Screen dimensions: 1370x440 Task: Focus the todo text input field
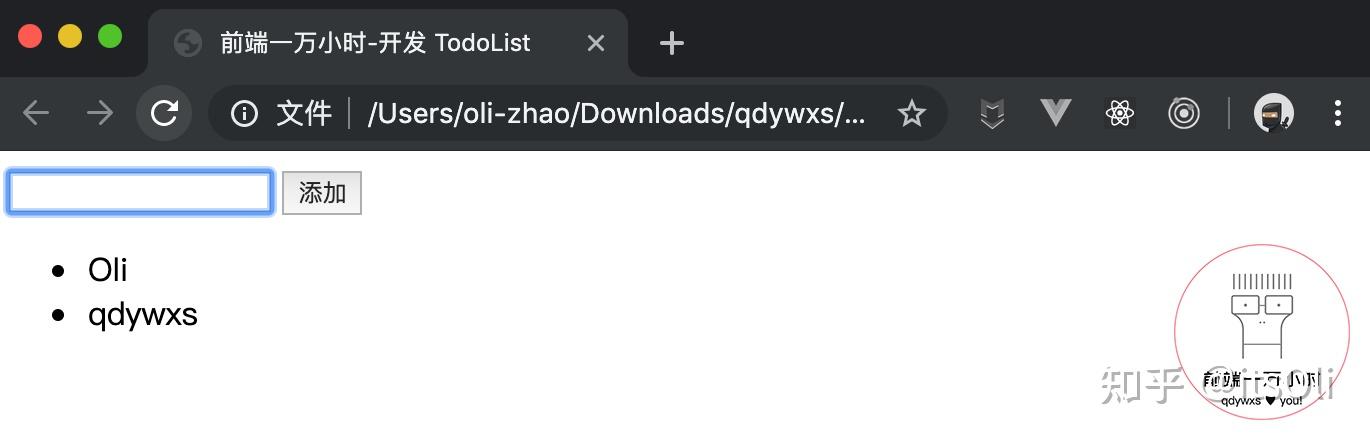click(x=140, y=193)
